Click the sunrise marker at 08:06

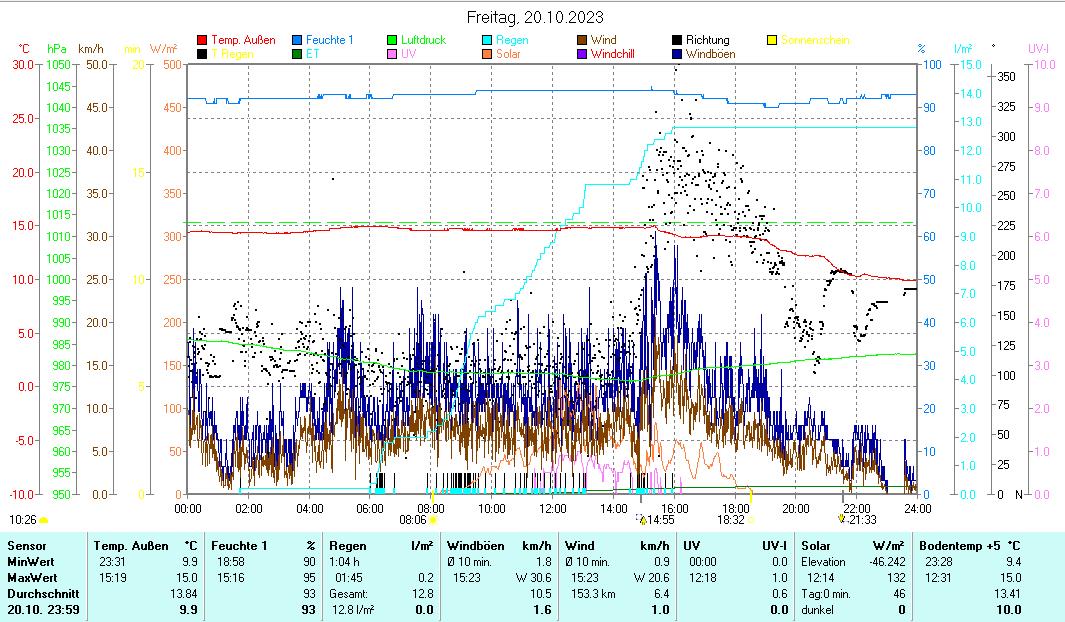click(433, 520)
